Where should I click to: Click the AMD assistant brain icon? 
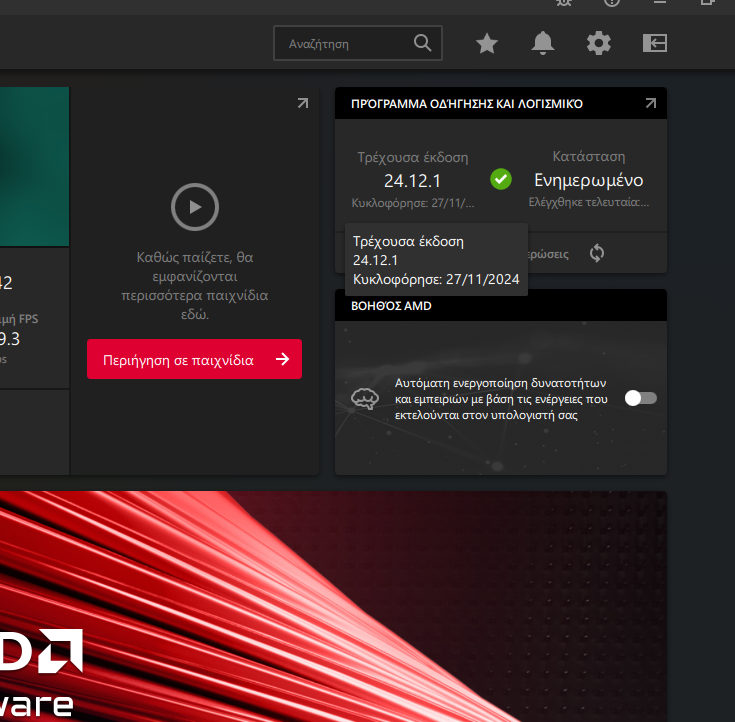365,399
